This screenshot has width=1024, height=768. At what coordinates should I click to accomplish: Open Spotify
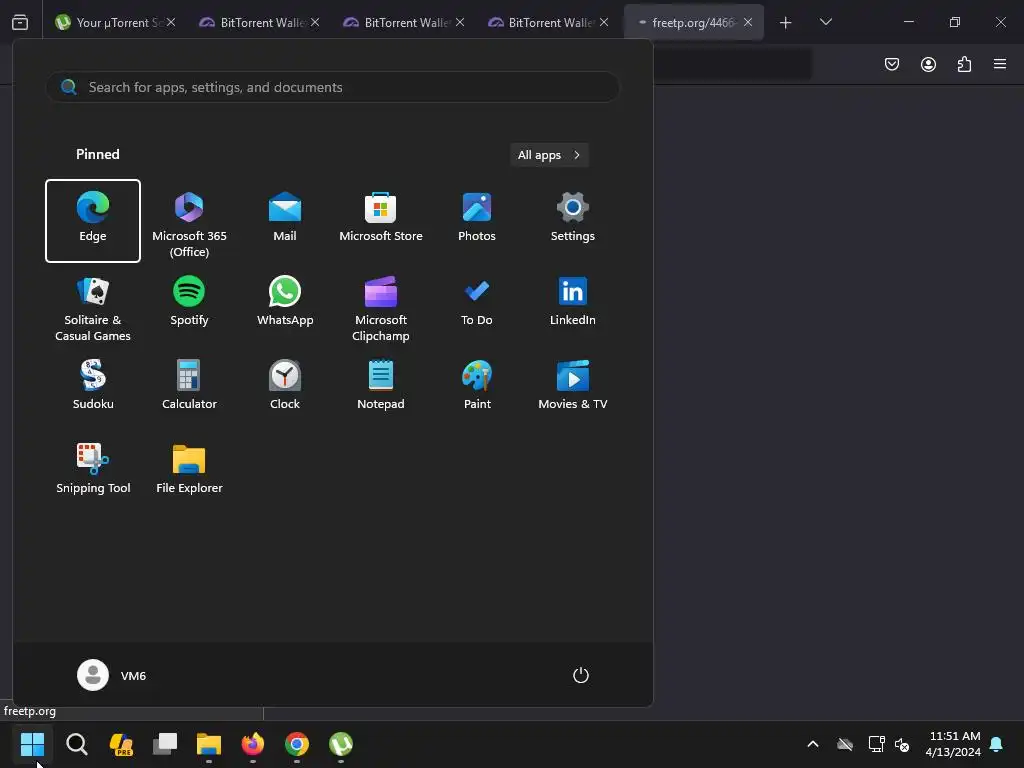[189, 301]
